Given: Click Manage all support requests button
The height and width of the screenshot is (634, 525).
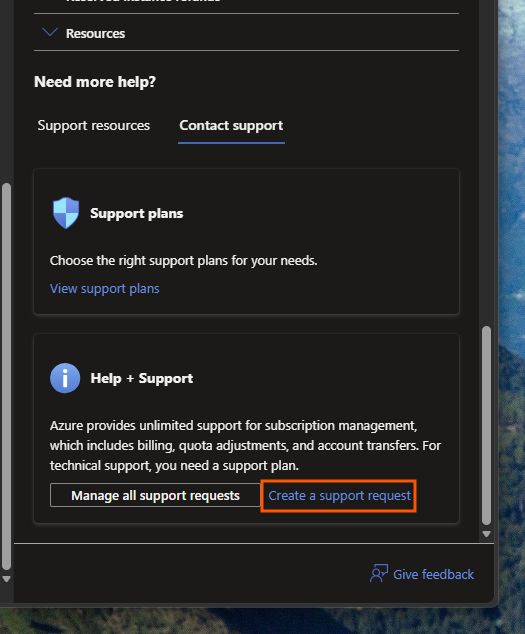Looking at the screenshot, I should click(155, 495).
